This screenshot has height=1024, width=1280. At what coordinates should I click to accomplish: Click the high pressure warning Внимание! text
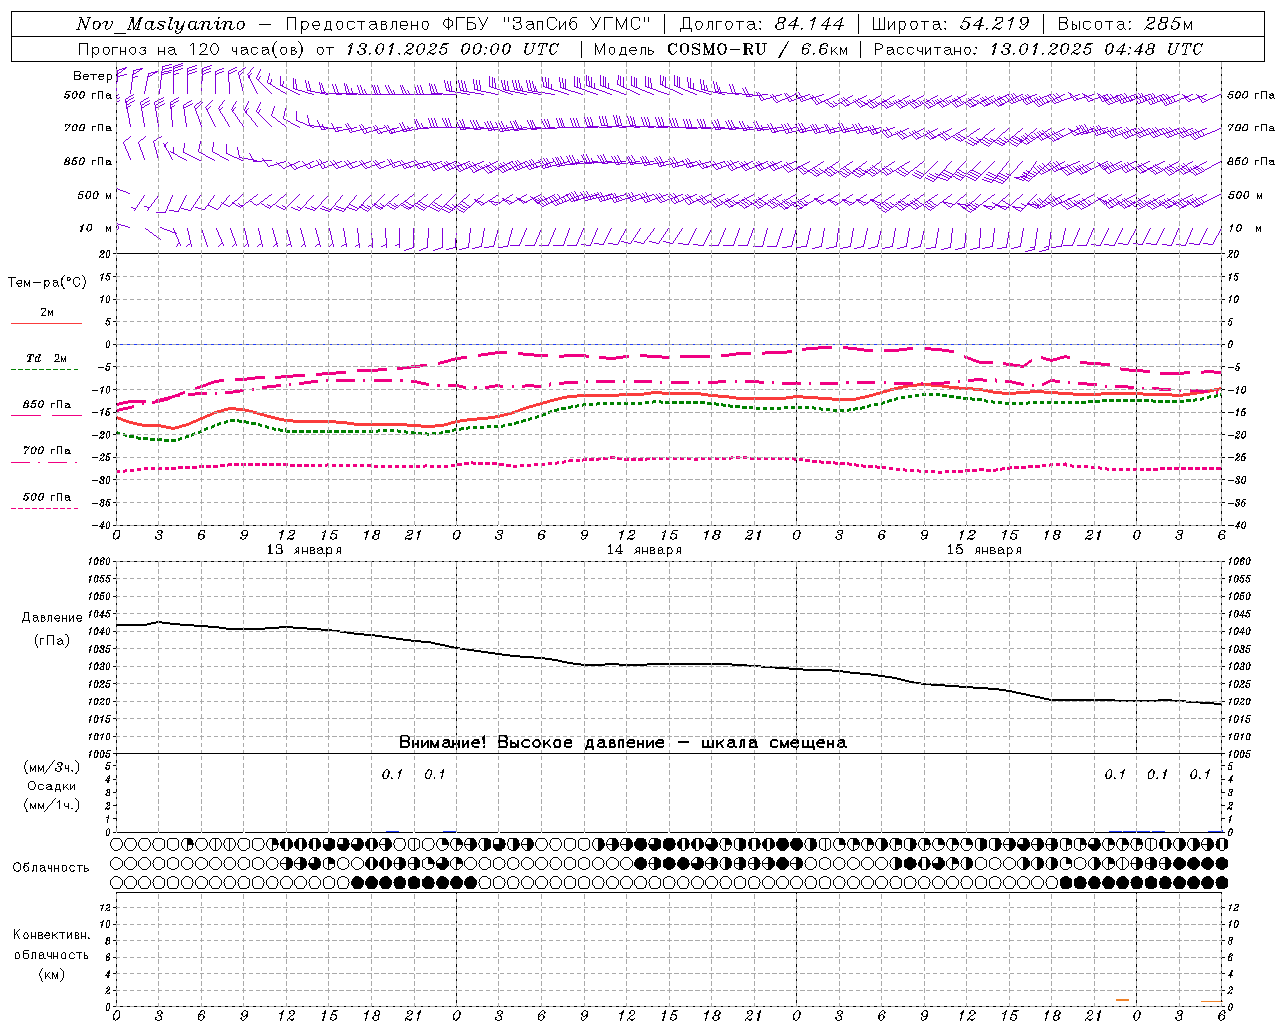pyautogui.click(x=622, y=743)
